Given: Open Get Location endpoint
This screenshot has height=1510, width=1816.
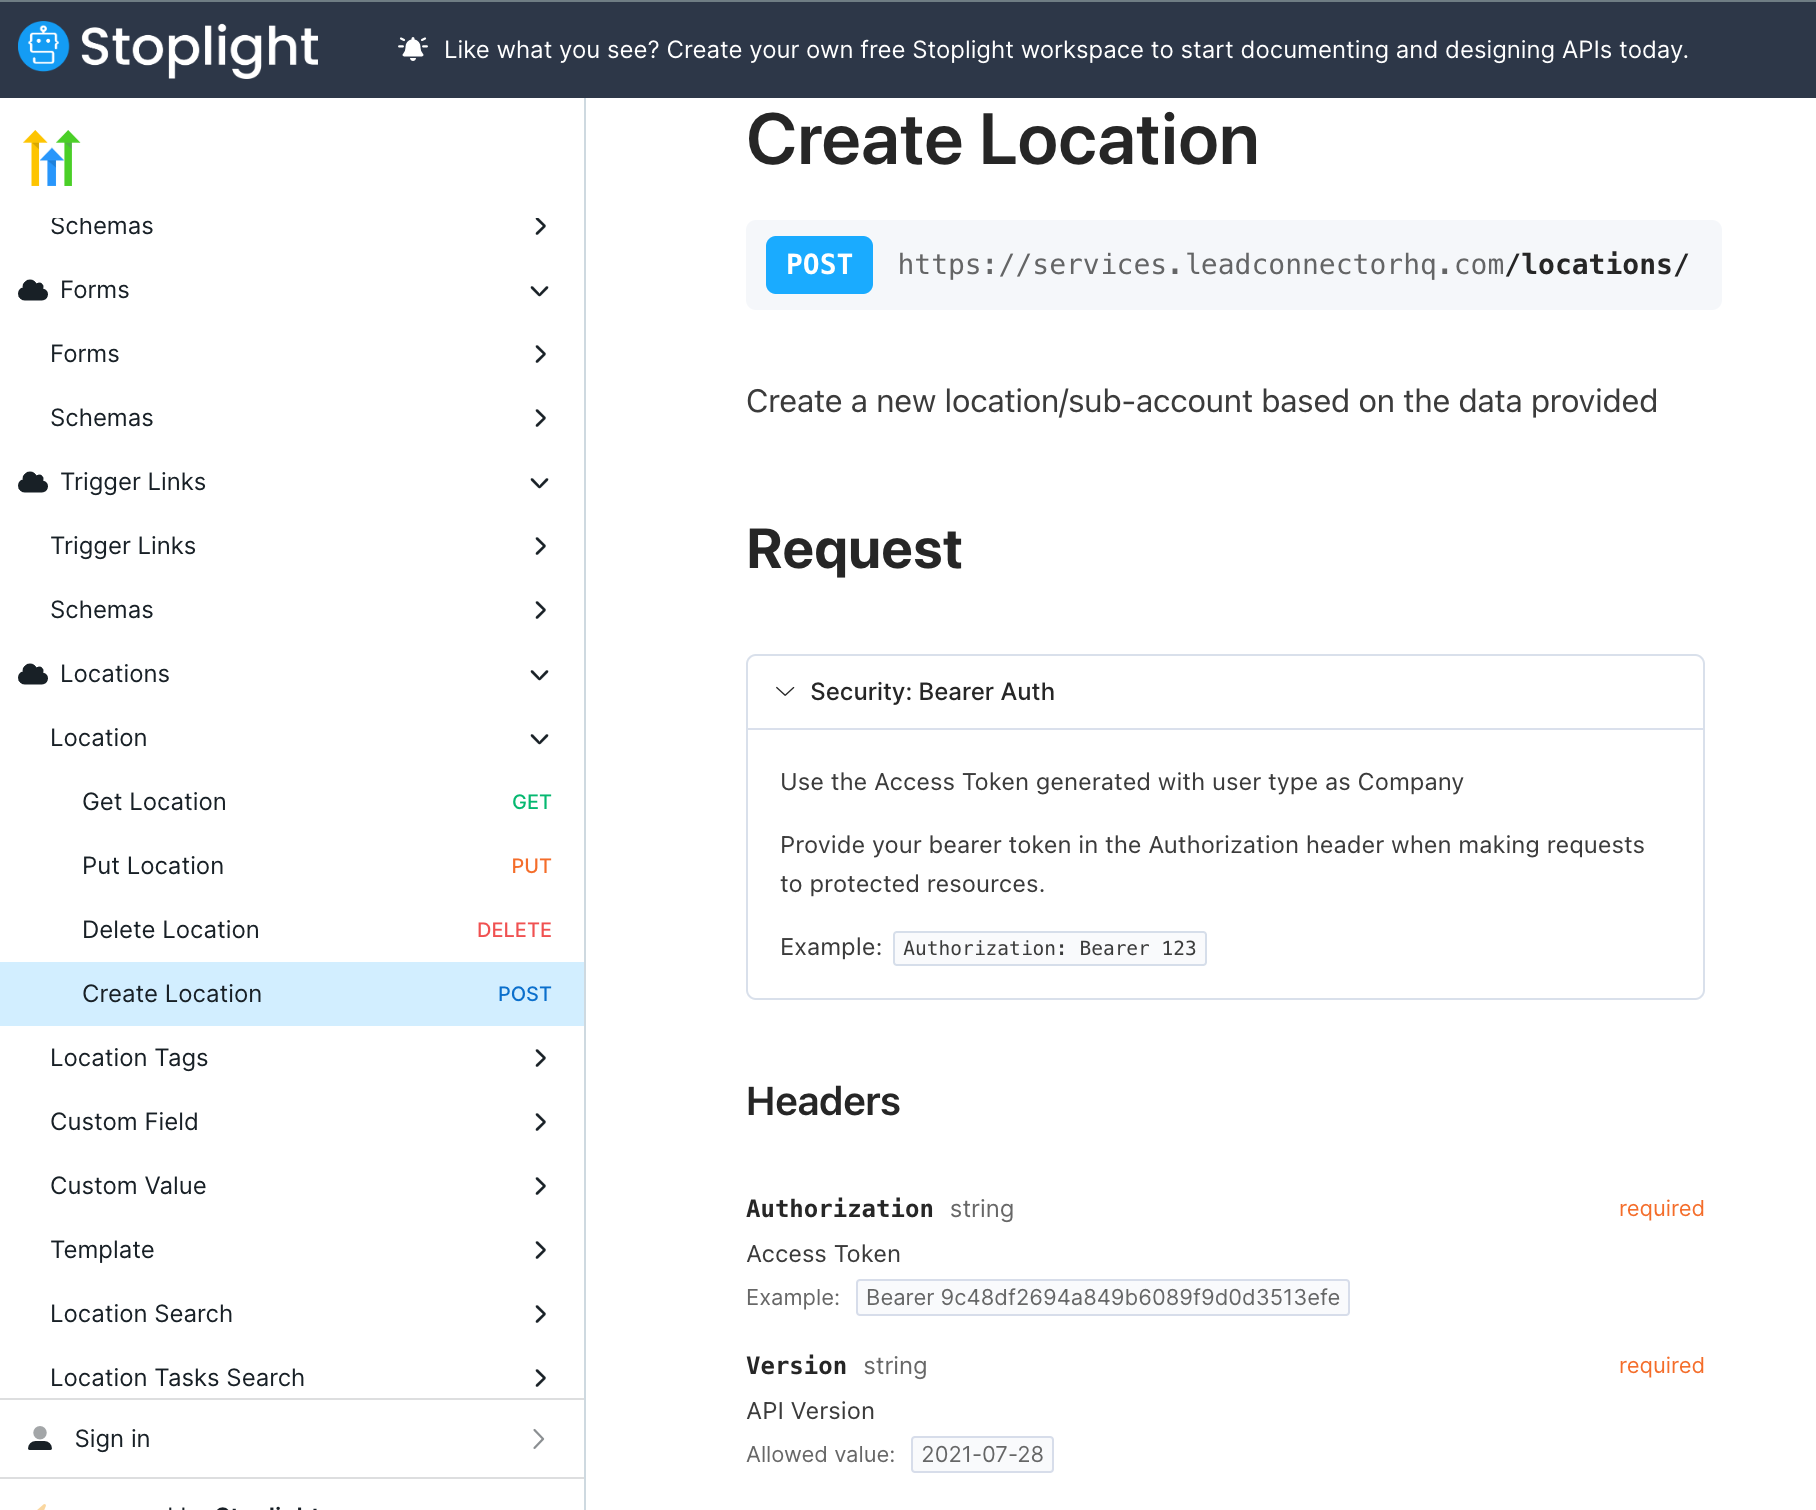Looking at the screenshot, I should [x=292, y=802].
